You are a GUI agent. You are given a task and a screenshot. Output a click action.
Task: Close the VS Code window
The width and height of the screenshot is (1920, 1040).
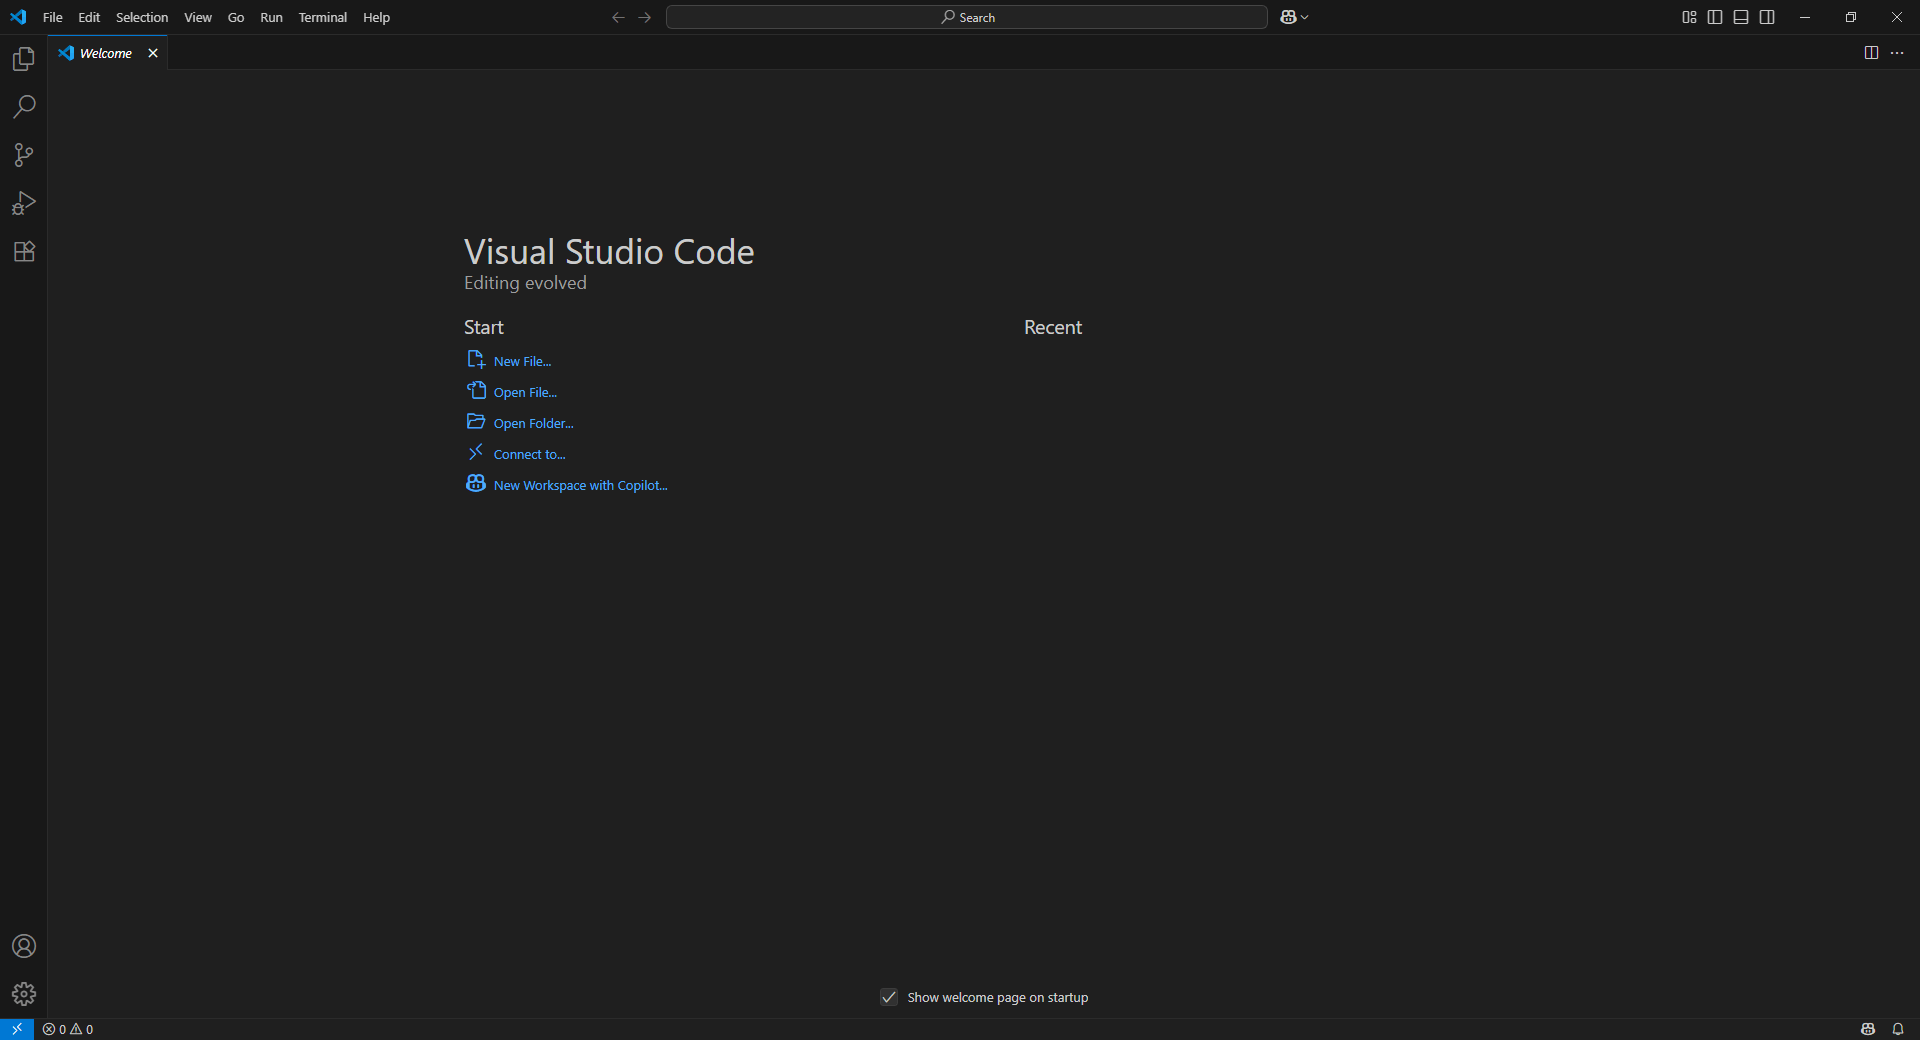tap(1897, 17)
